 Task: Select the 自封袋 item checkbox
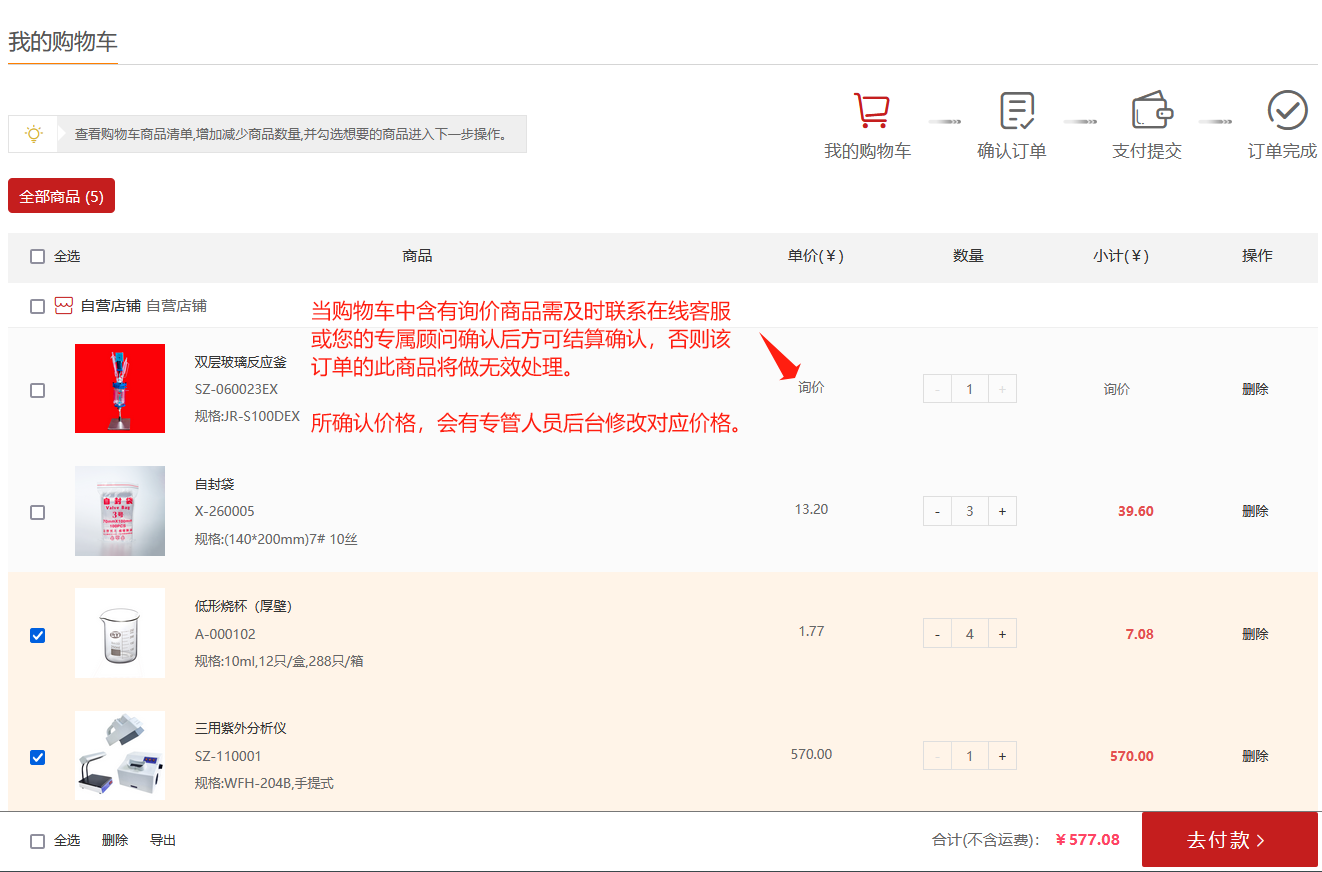click(38, 512)
